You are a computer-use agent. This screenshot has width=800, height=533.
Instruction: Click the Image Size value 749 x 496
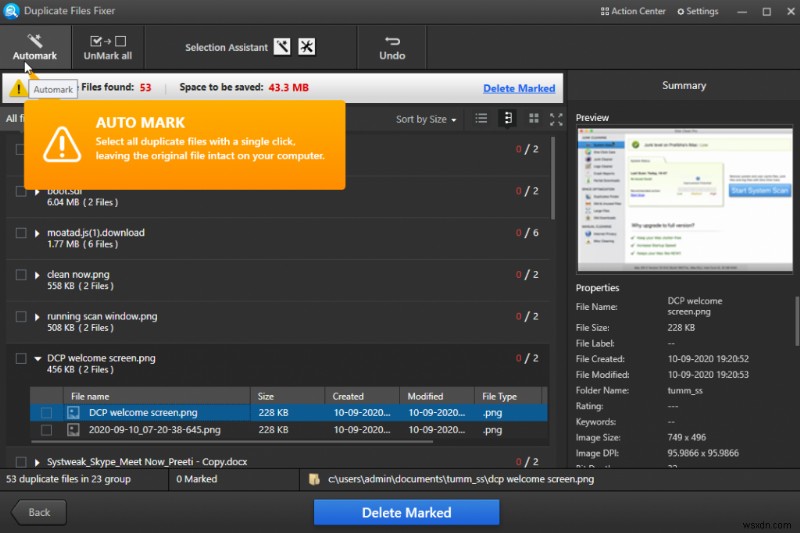click(x=687, y=438)
